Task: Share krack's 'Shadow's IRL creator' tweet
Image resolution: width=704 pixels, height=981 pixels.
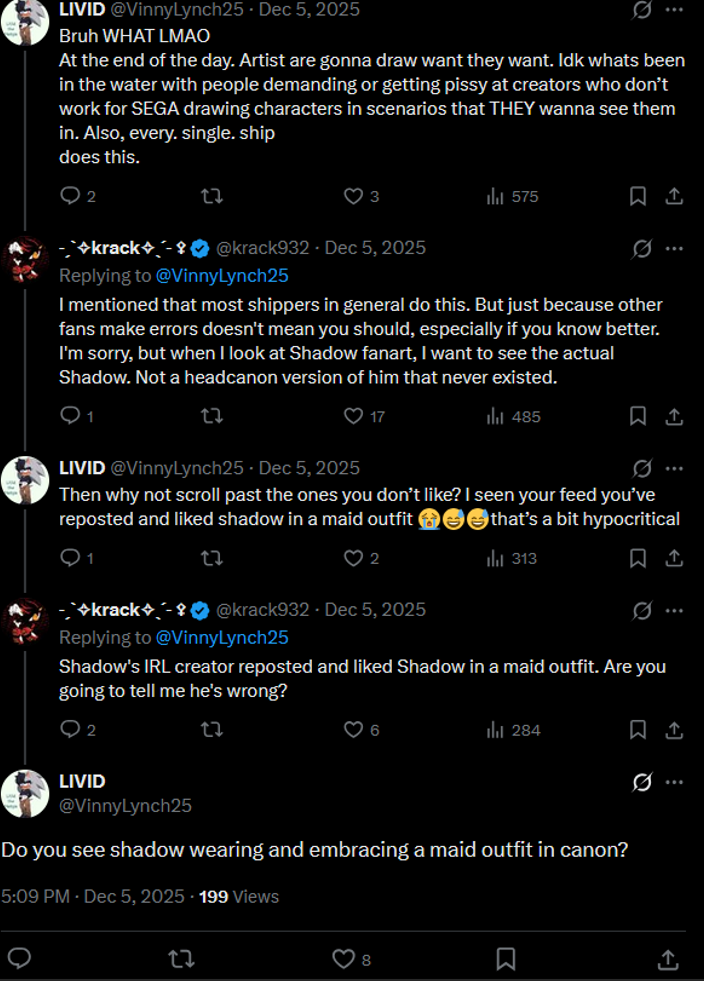Action: (x=674, y=729)
